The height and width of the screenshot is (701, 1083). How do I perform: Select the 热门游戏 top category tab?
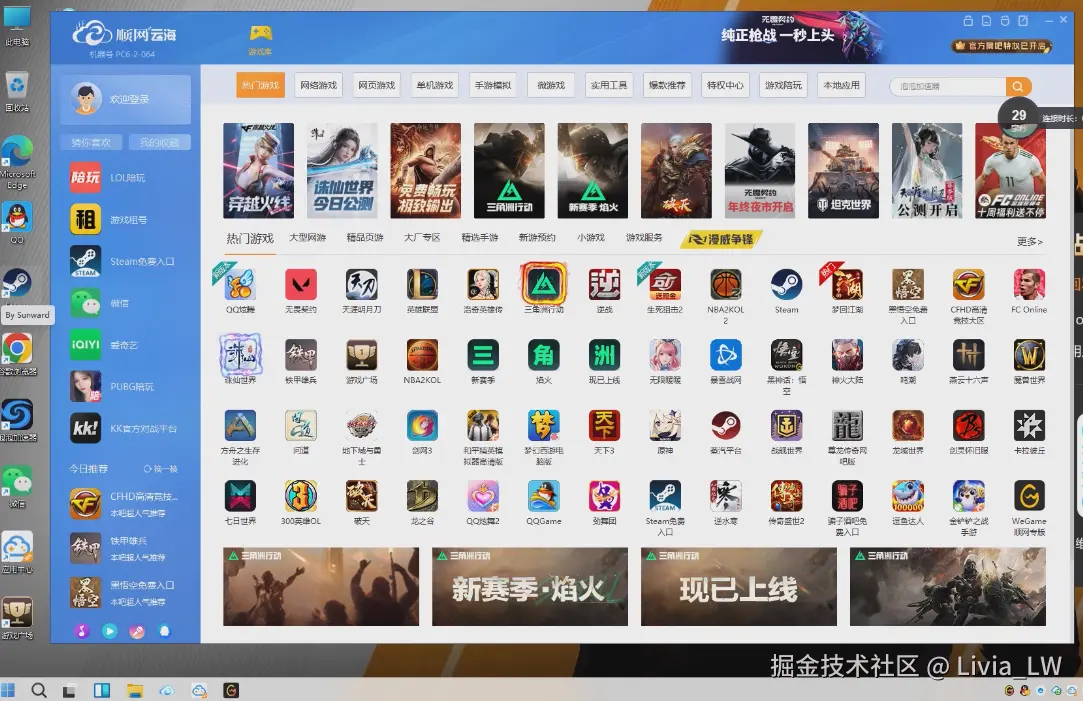click(x=260, y=86)
